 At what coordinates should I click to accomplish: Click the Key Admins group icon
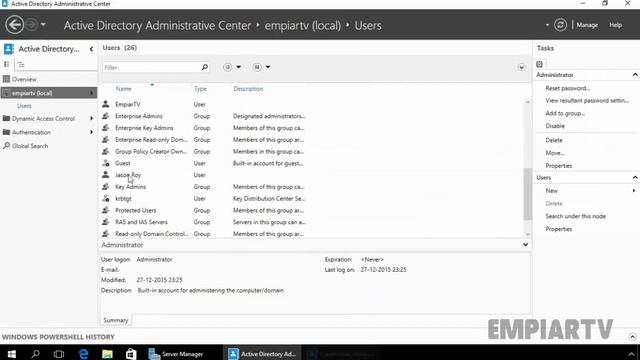coord(106,187)
